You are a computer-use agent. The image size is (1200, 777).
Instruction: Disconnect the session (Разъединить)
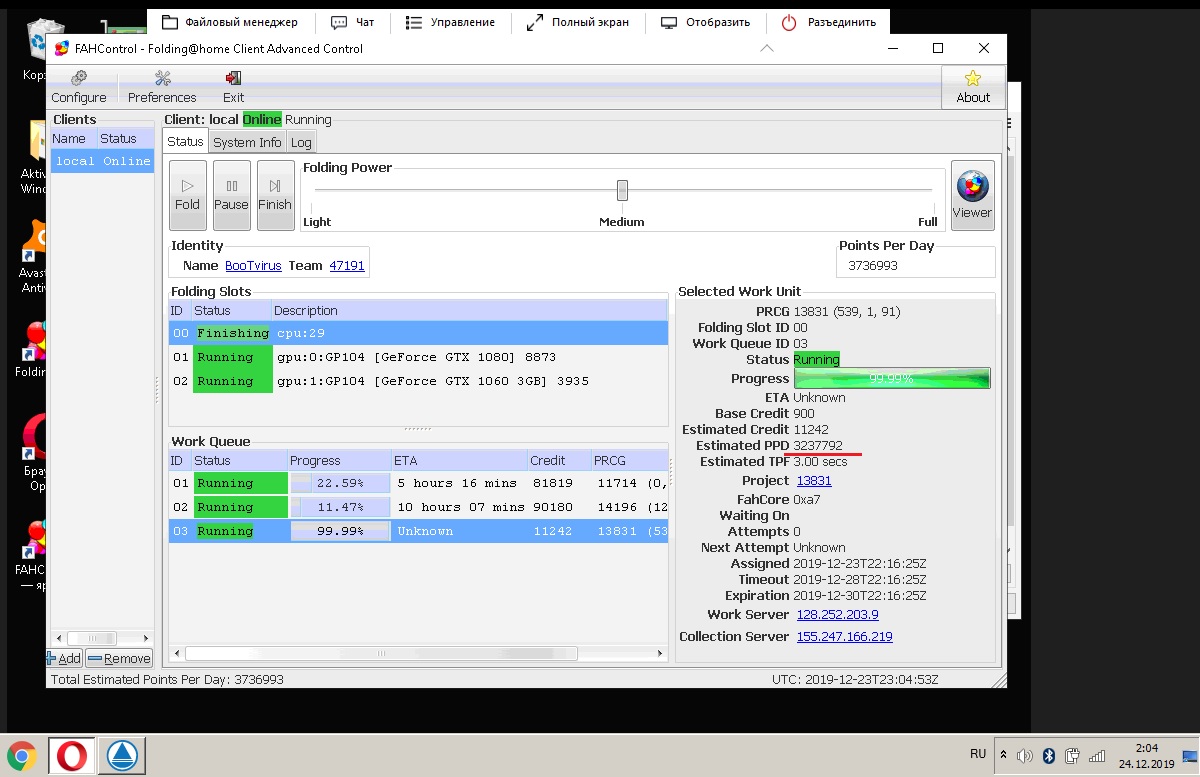pos(828,22)
